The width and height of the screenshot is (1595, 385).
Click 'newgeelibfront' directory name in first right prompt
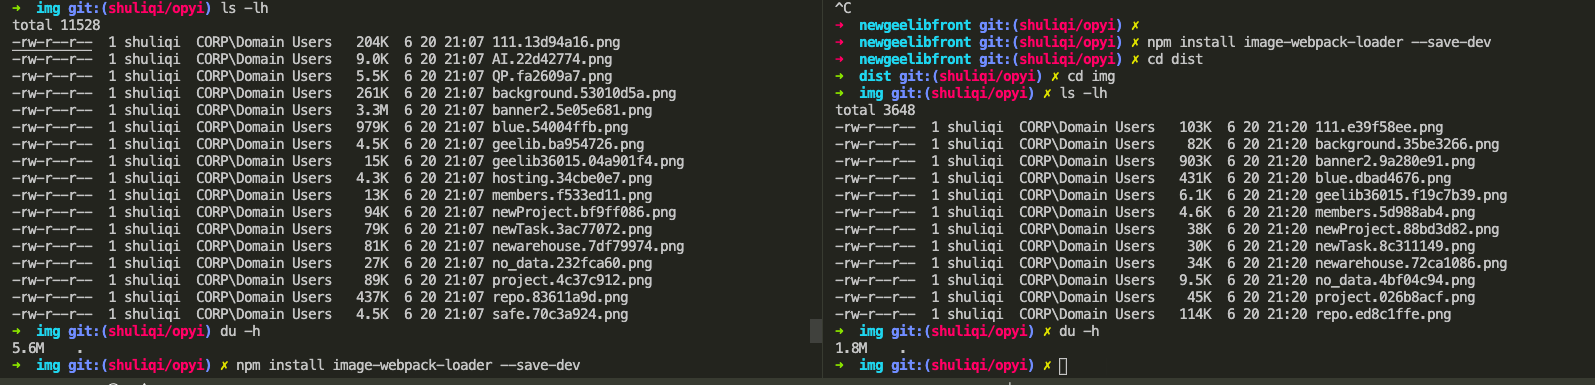click(x=915, y=25)
